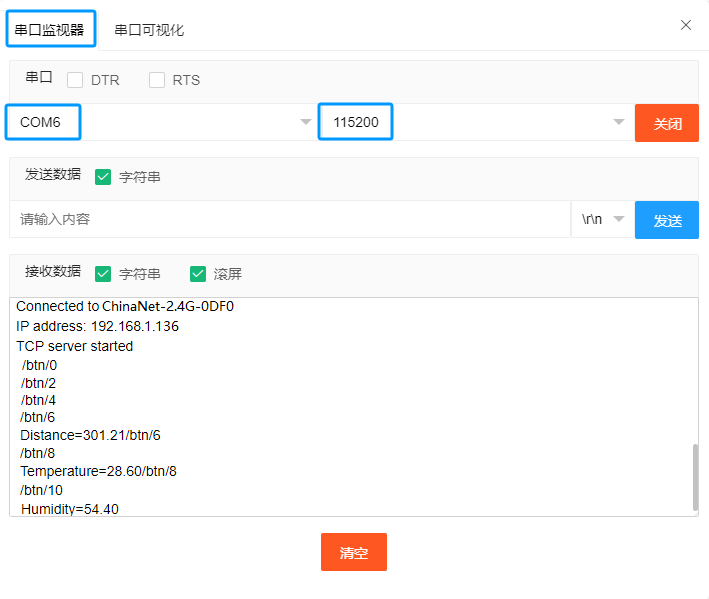Screen dimensions: 709x599
Task: Enable the DTR checkbox
Action: click(75, 80)
